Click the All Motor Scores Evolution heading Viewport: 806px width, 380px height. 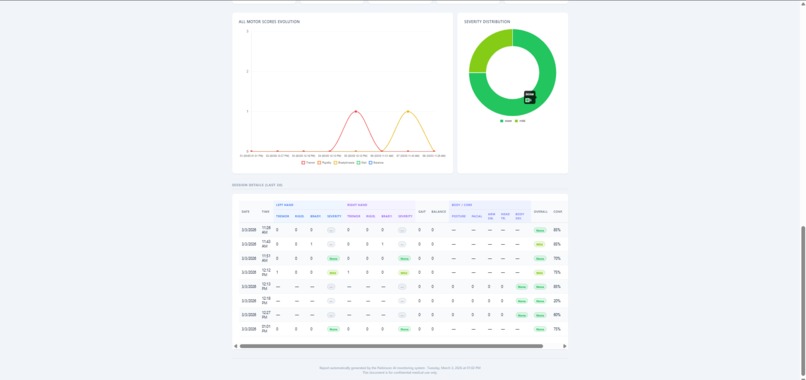pos(269,22)
